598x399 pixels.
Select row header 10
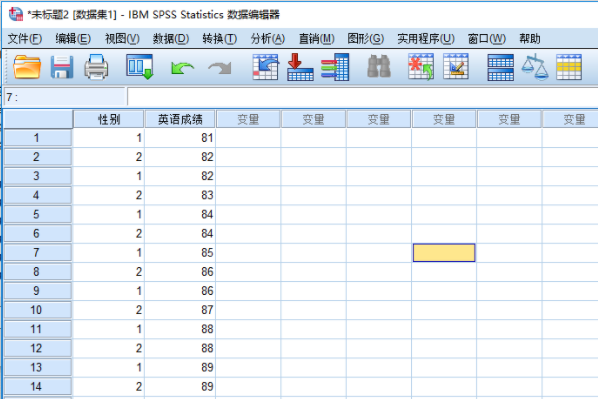[37, 310]
